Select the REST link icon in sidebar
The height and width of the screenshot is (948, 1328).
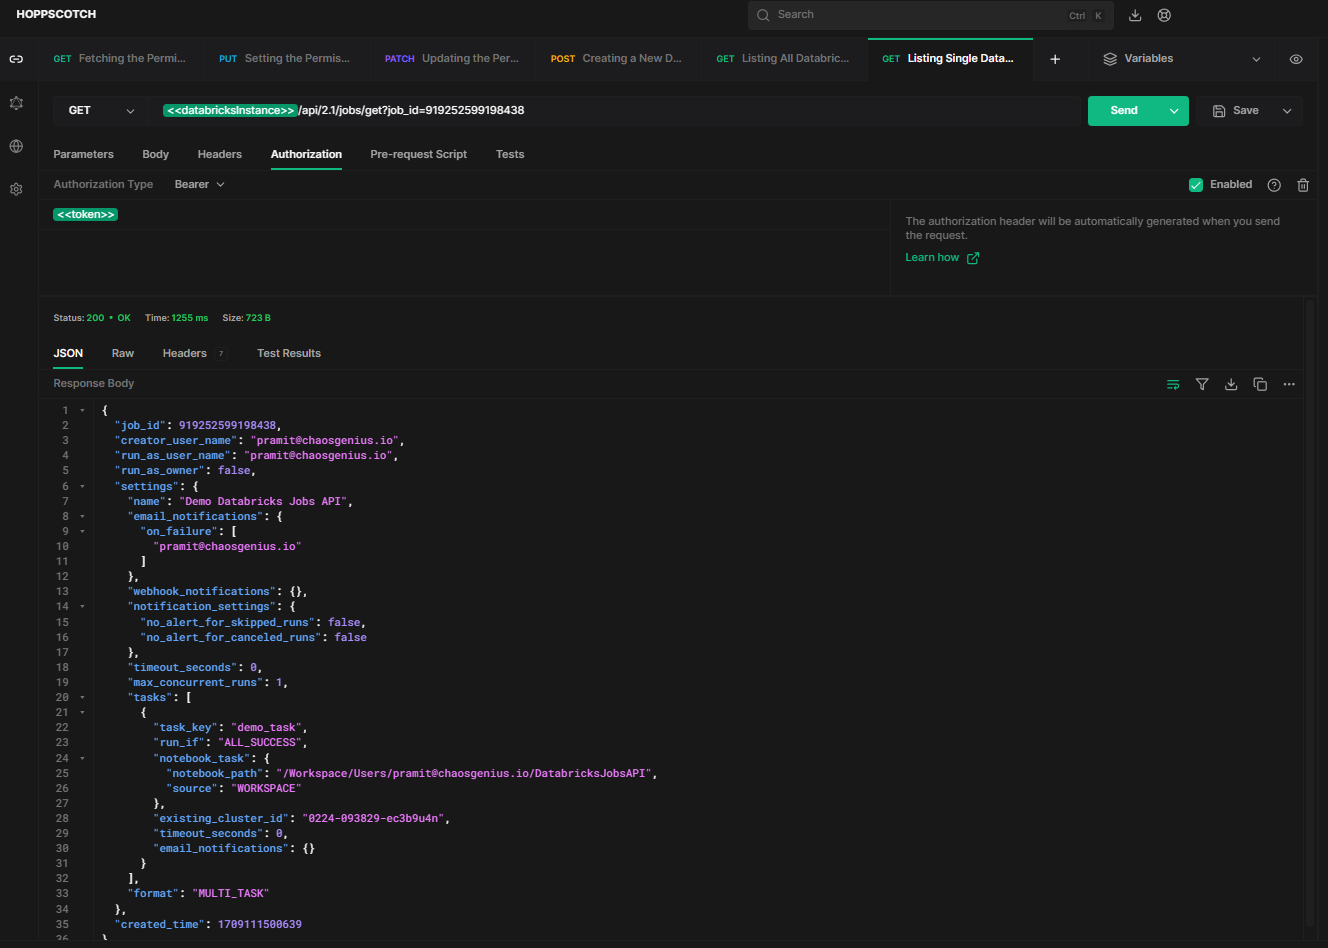tap(15, 59)
